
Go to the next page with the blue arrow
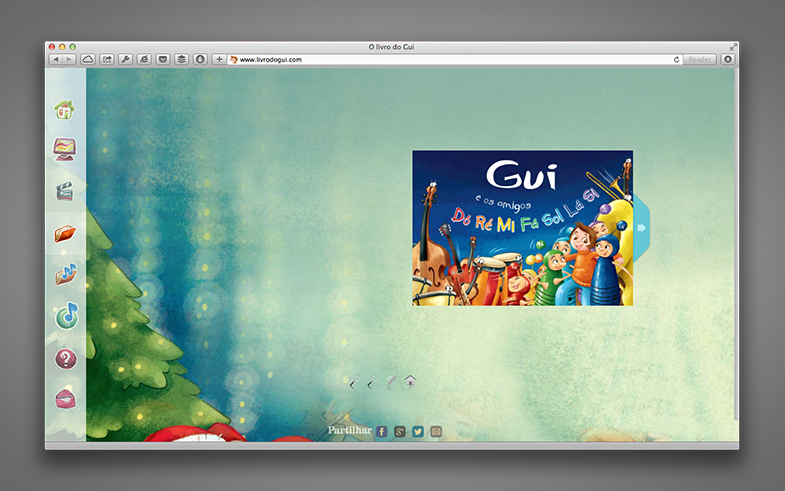point(641,228)
